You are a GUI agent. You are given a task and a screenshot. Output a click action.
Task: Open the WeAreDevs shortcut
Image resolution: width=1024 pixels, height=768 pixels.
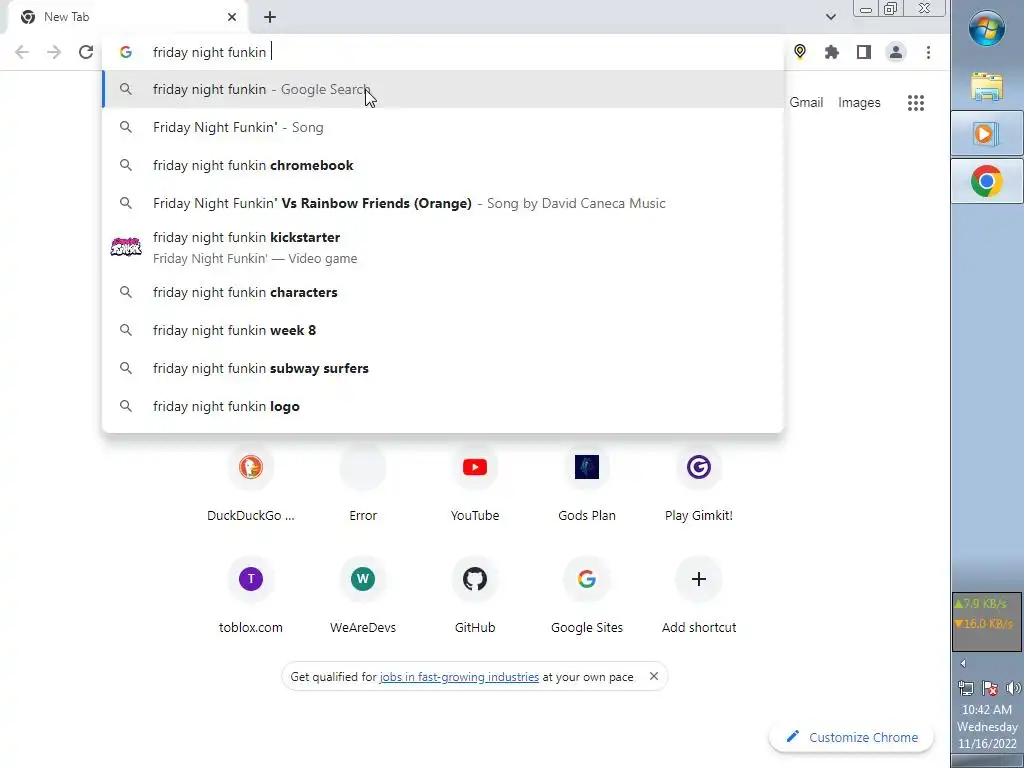pyautogui.click(x=363, y=595)
